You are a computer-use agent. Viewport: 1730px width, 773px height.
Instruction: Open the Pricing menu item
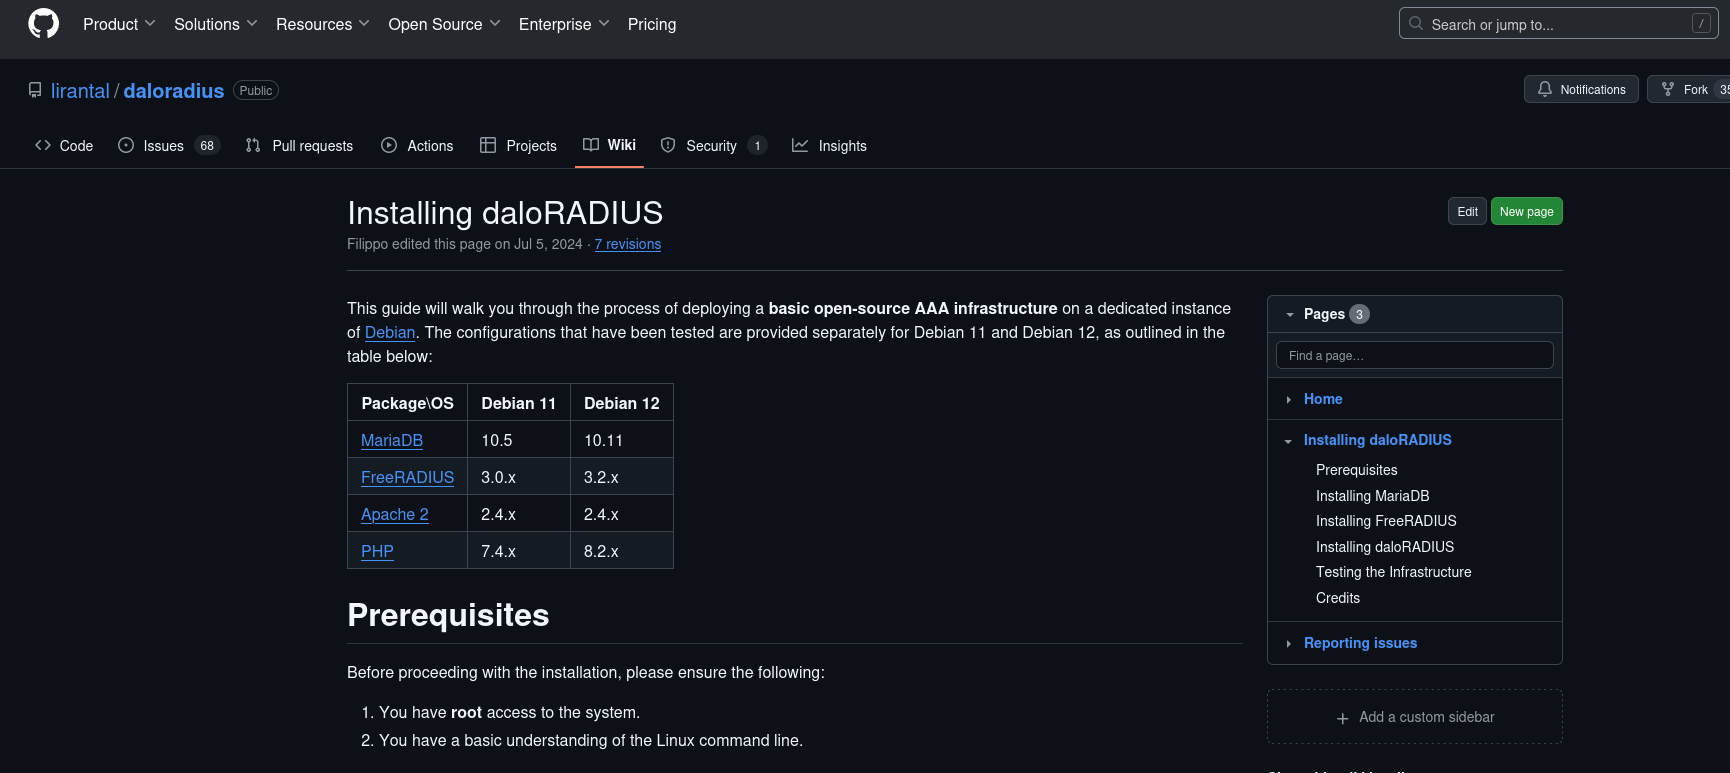[x=652, y=24]
